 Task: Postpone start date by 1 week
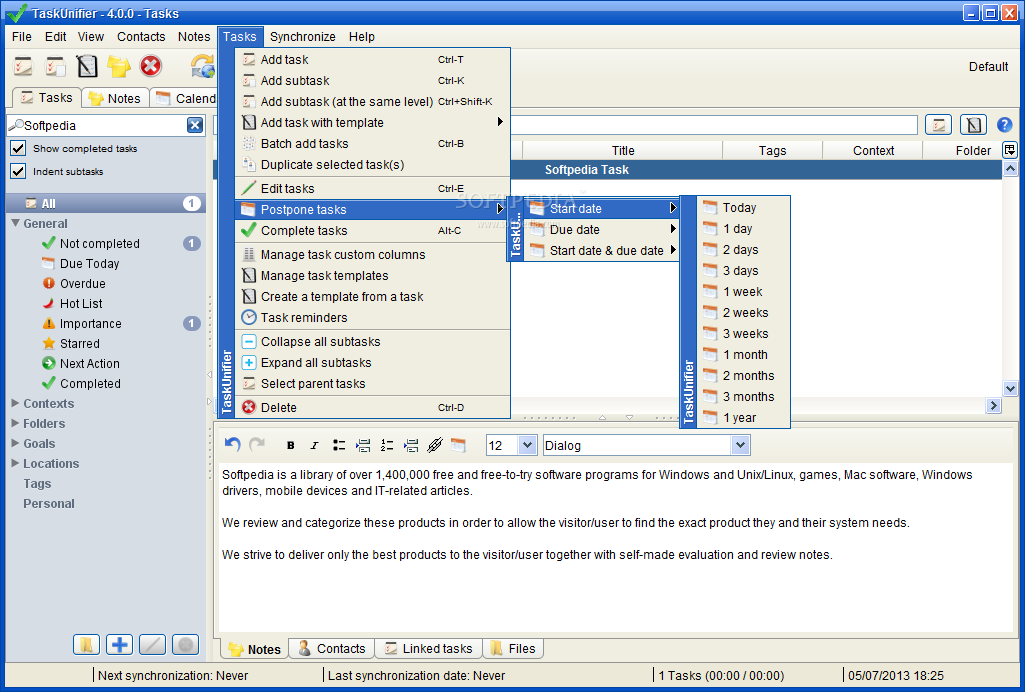pyautogui.click(x=743, y=291)
